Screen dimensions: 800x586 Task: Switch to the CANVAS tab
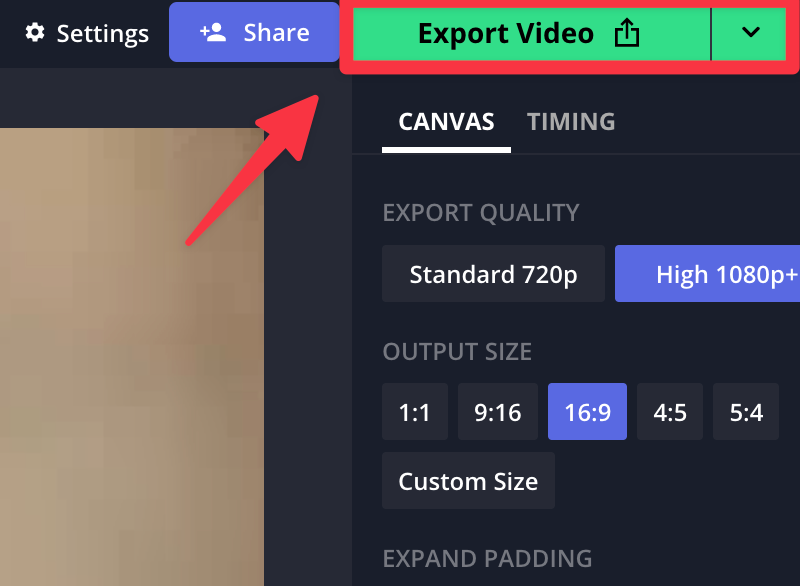446,122
